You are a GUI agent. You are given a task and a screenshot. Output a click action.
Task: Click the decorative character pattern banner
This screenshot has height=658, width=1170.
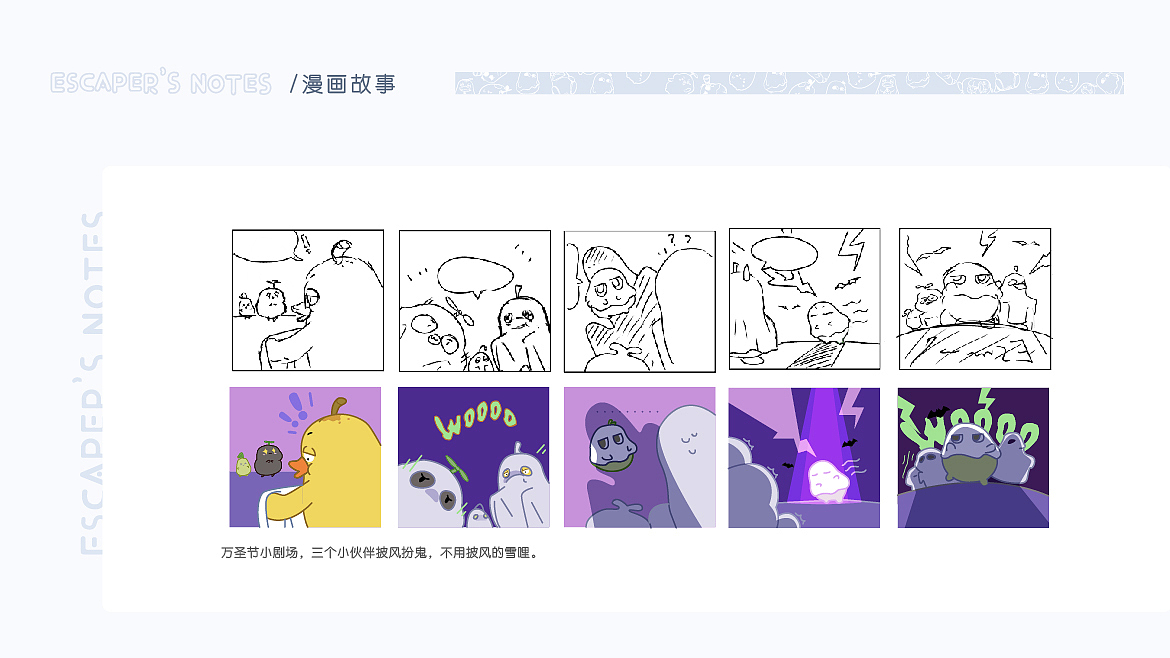pos(789,83)
